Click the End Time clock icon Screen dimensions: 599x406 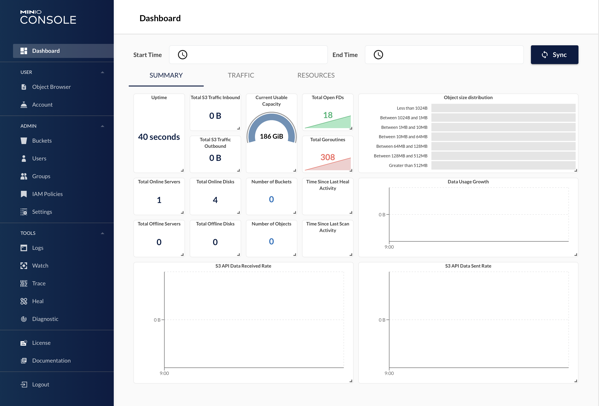(378, 55)
